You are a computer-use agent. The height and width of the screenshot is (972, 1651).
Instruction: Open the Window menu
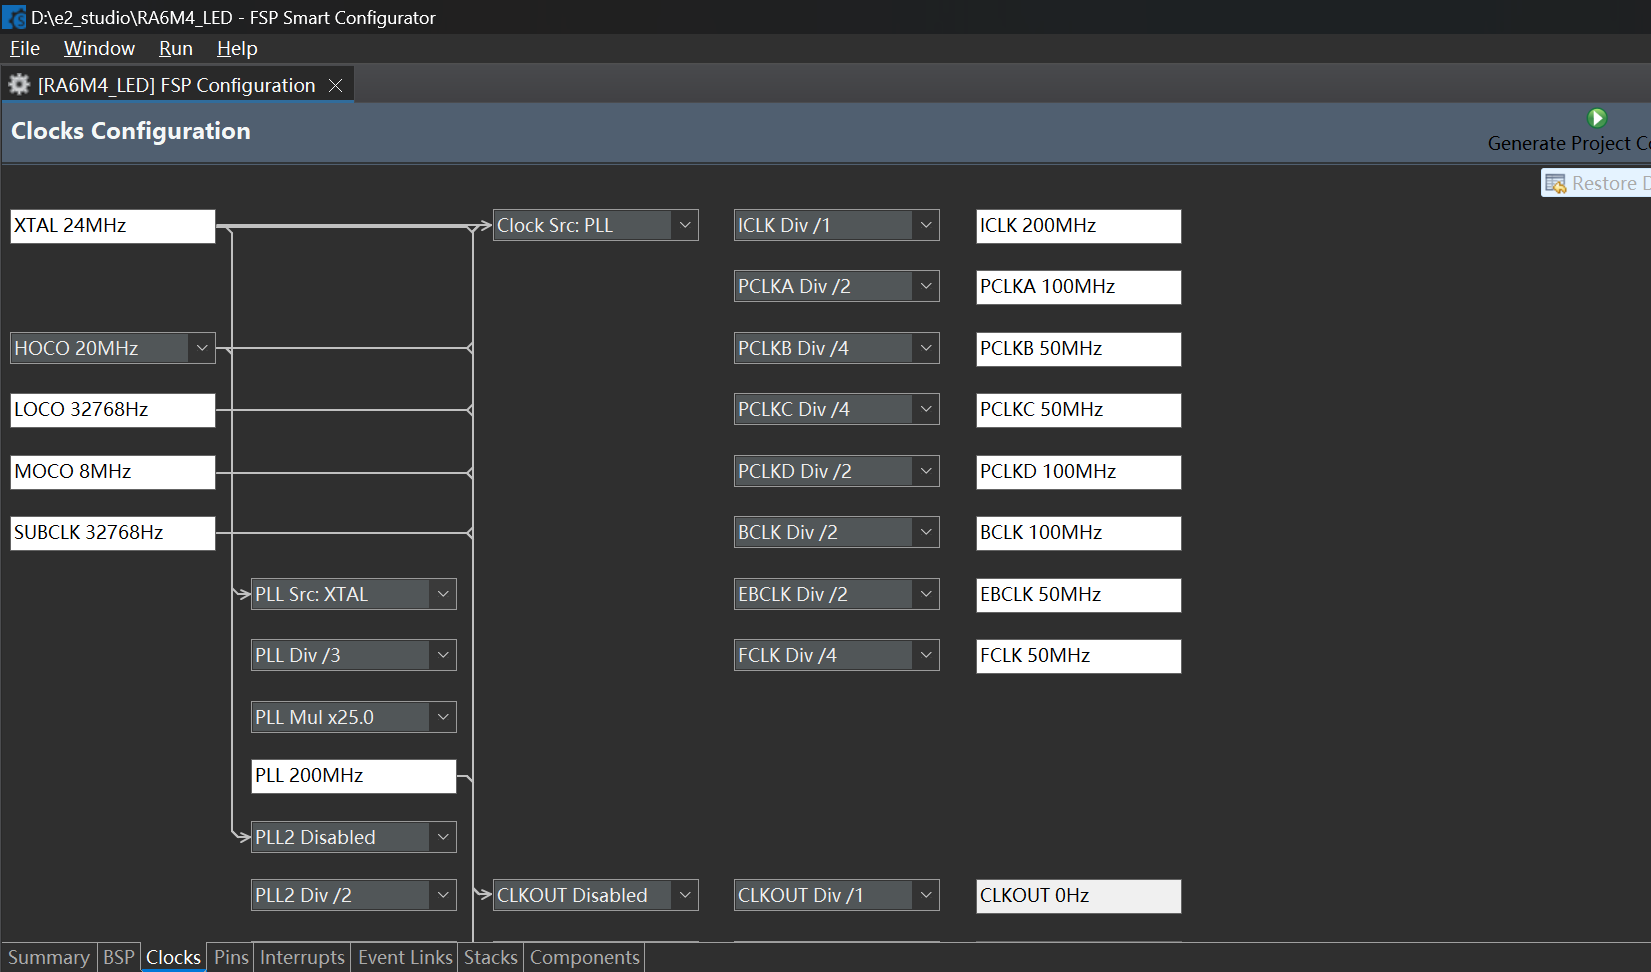[99, 48]
